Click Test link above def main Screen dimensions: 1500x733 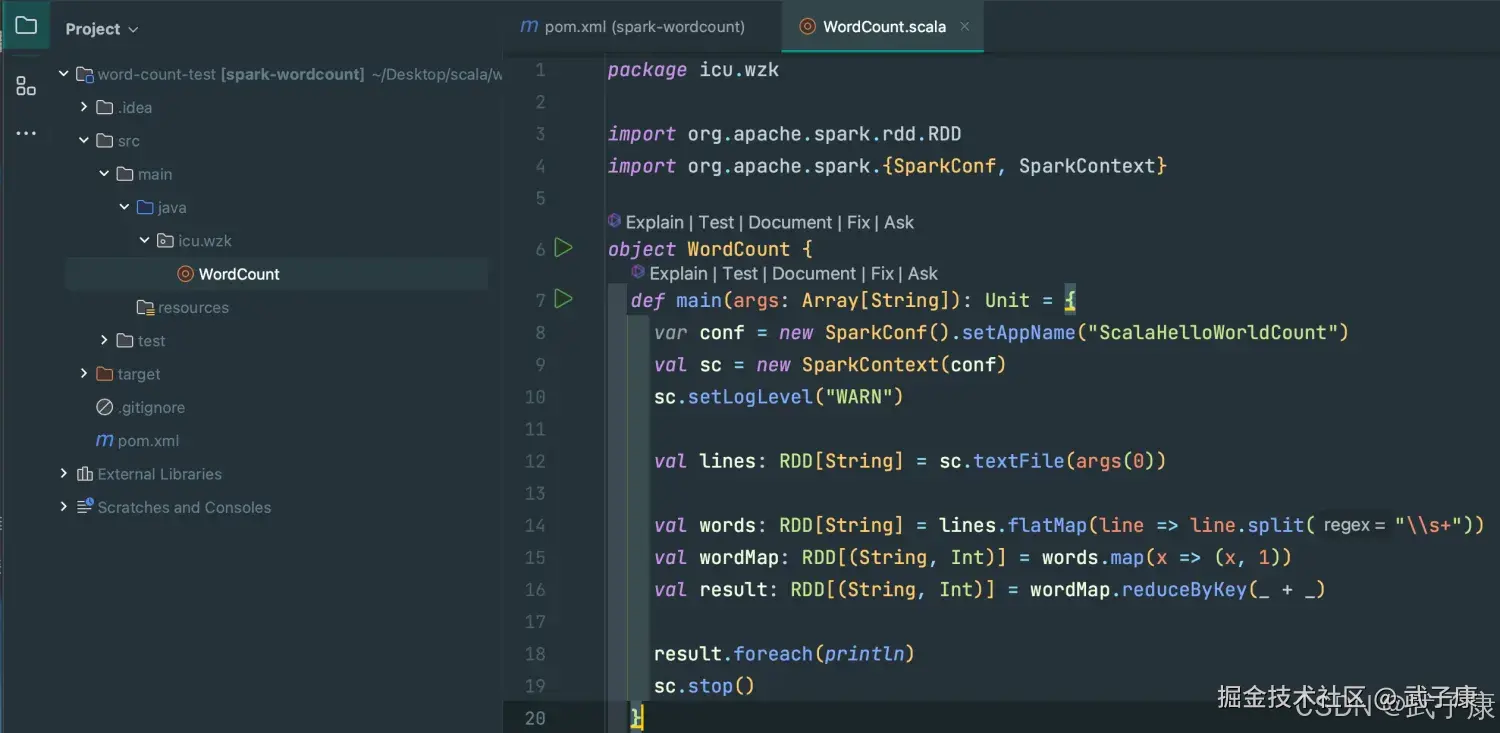740,273
